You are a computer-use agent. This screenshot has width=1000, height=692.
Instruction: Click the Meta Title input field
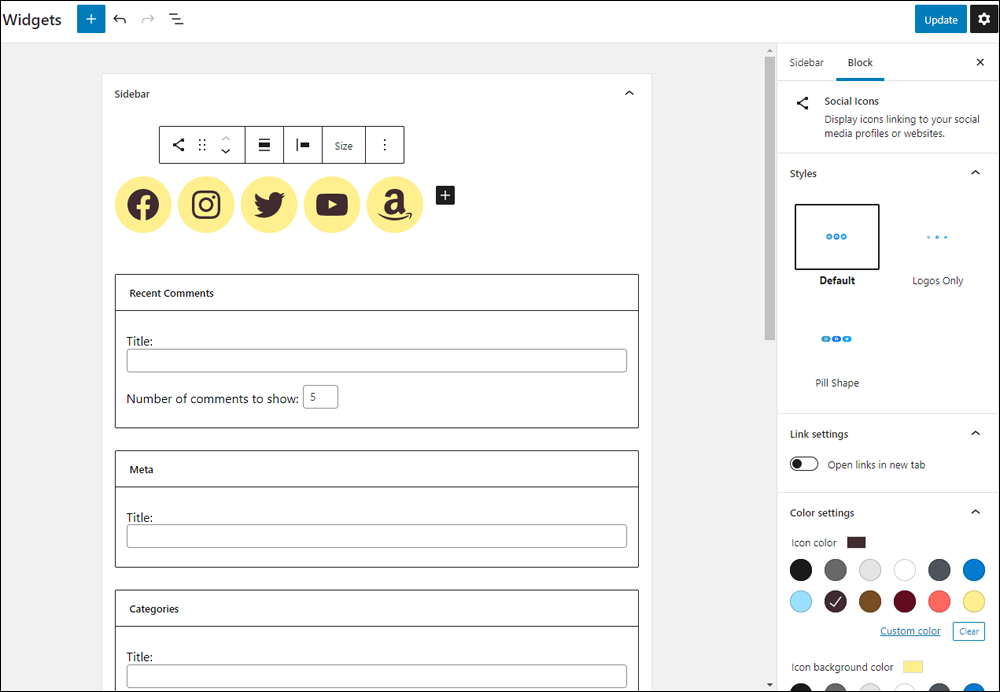(376, 536)
